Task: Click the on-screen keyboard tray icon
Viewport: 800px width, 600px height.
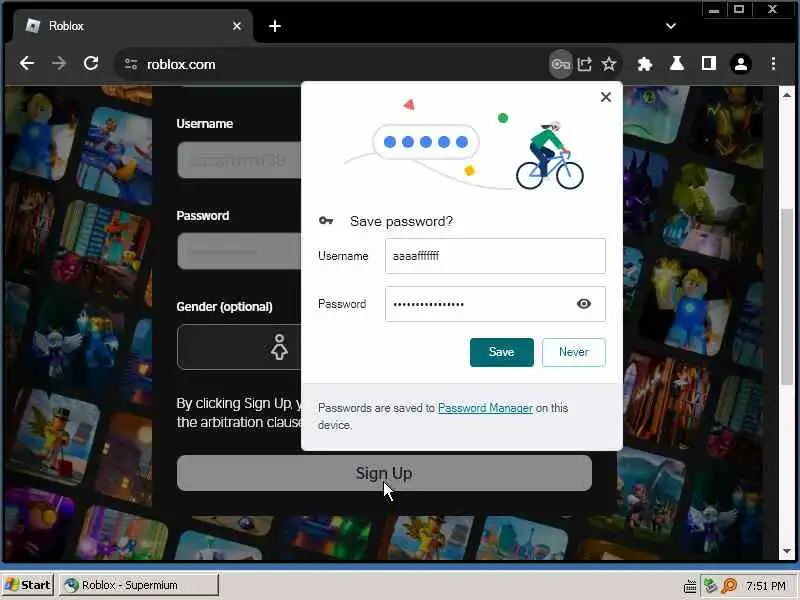Action: 690,586
